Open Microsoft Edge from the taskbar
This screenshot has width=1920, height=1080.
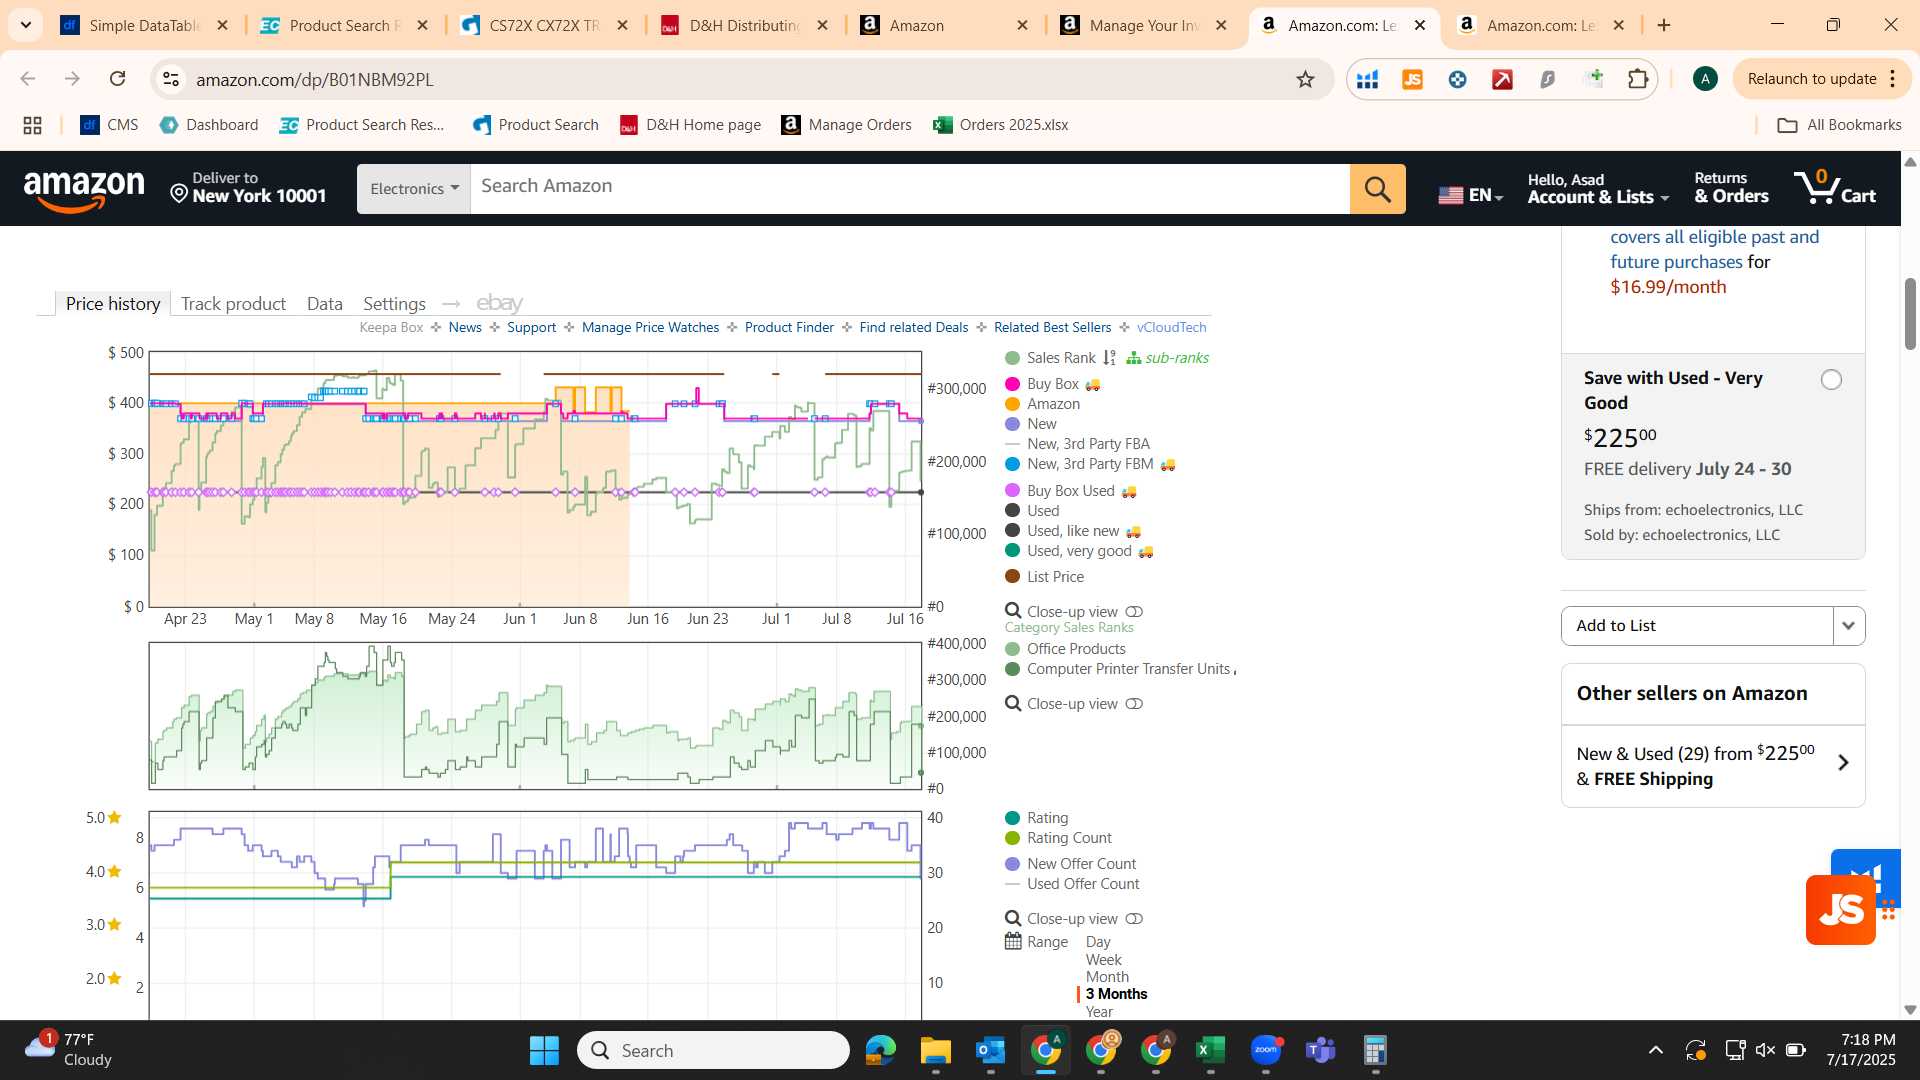(880, 1050)
